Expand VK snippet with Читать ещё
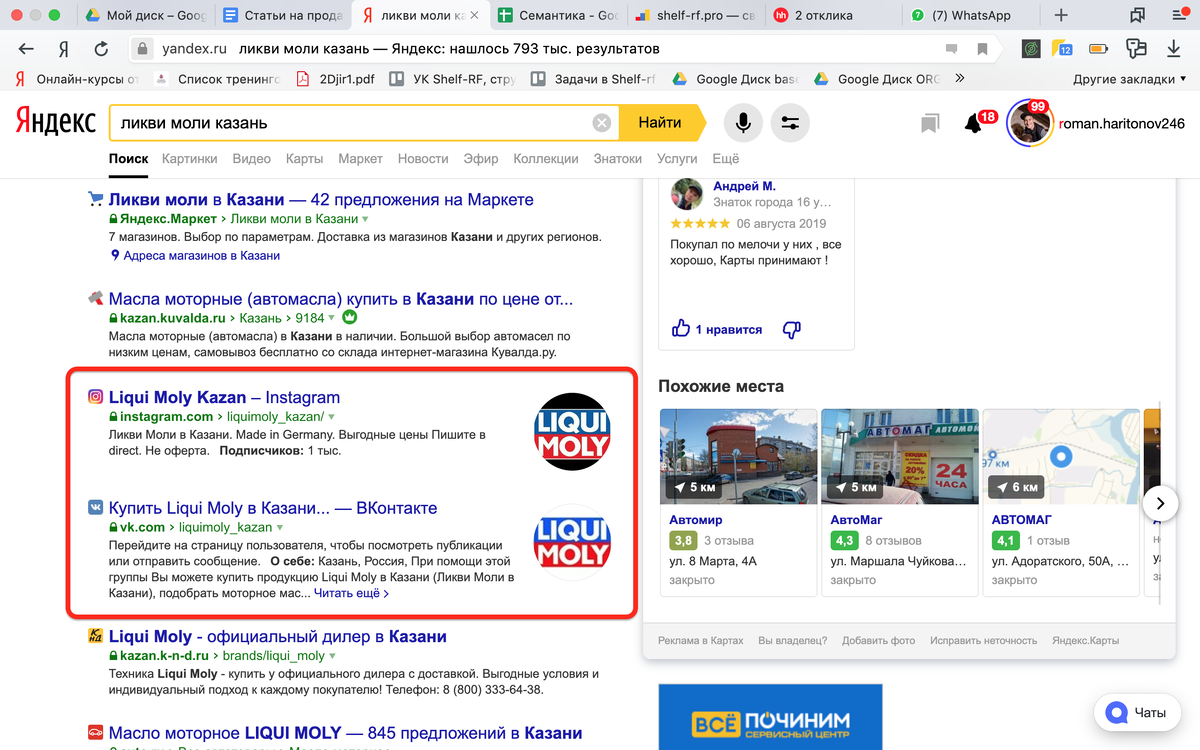The height and width of the screenshot is (750, 1200). [x=351, y=593]
